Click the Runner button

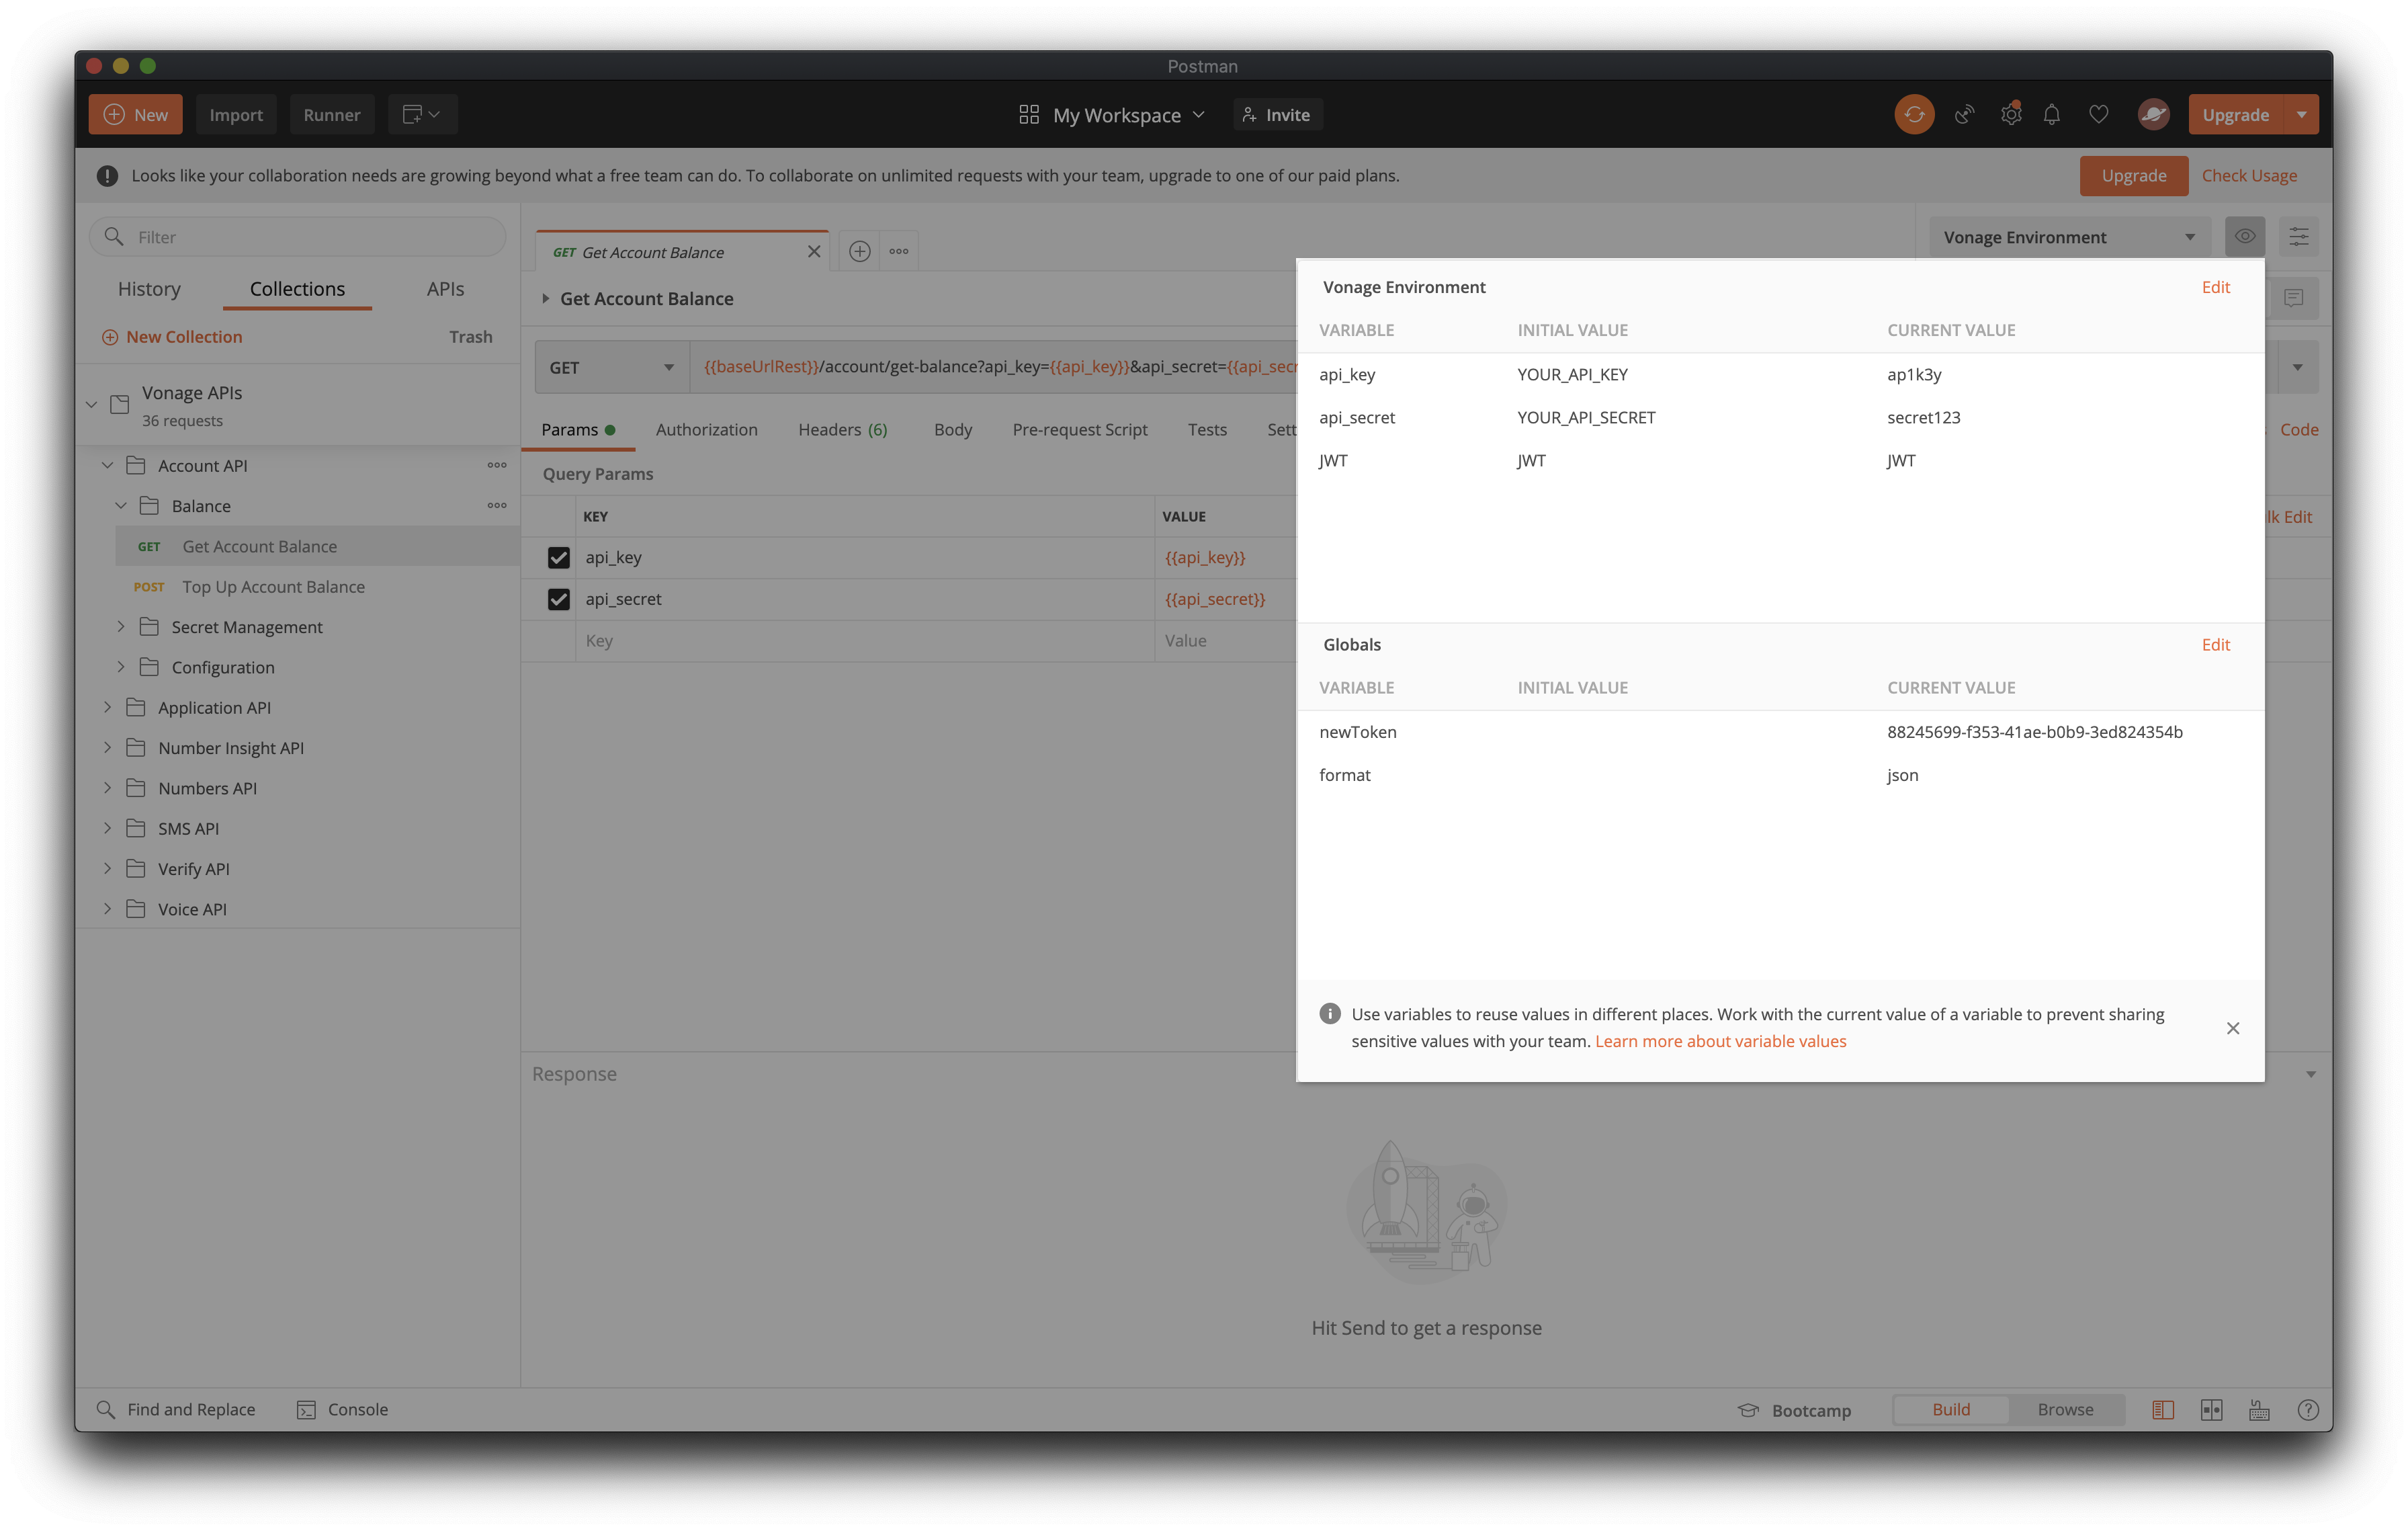point(331,115)
